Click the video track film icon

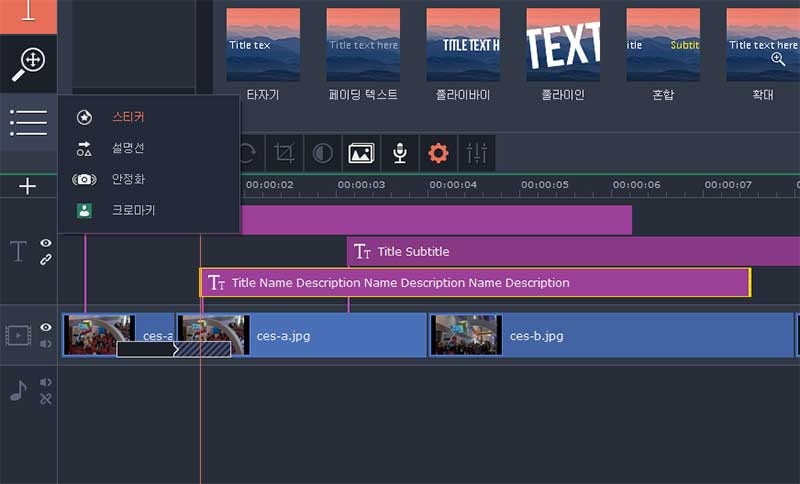coord(18,336)
